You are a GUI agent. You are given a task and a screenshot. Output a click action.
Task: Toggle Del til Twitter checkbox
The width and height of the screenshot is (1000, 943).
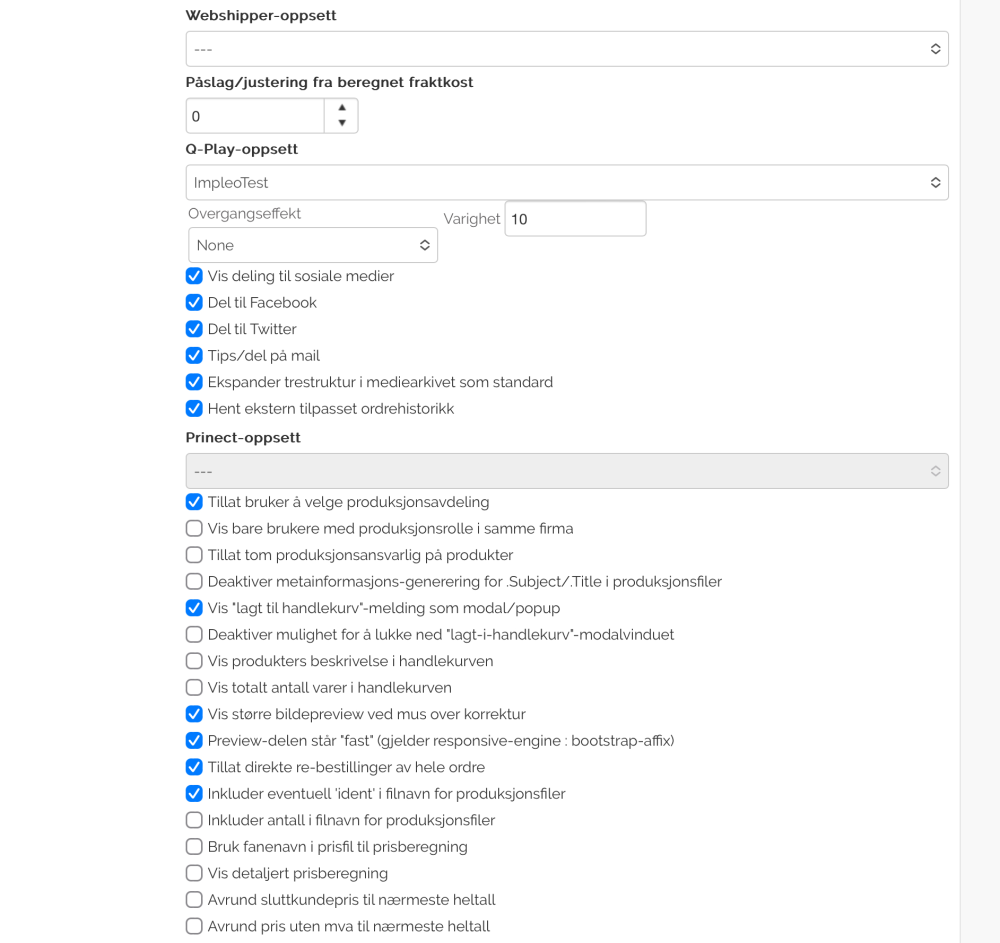coord(194,329)
